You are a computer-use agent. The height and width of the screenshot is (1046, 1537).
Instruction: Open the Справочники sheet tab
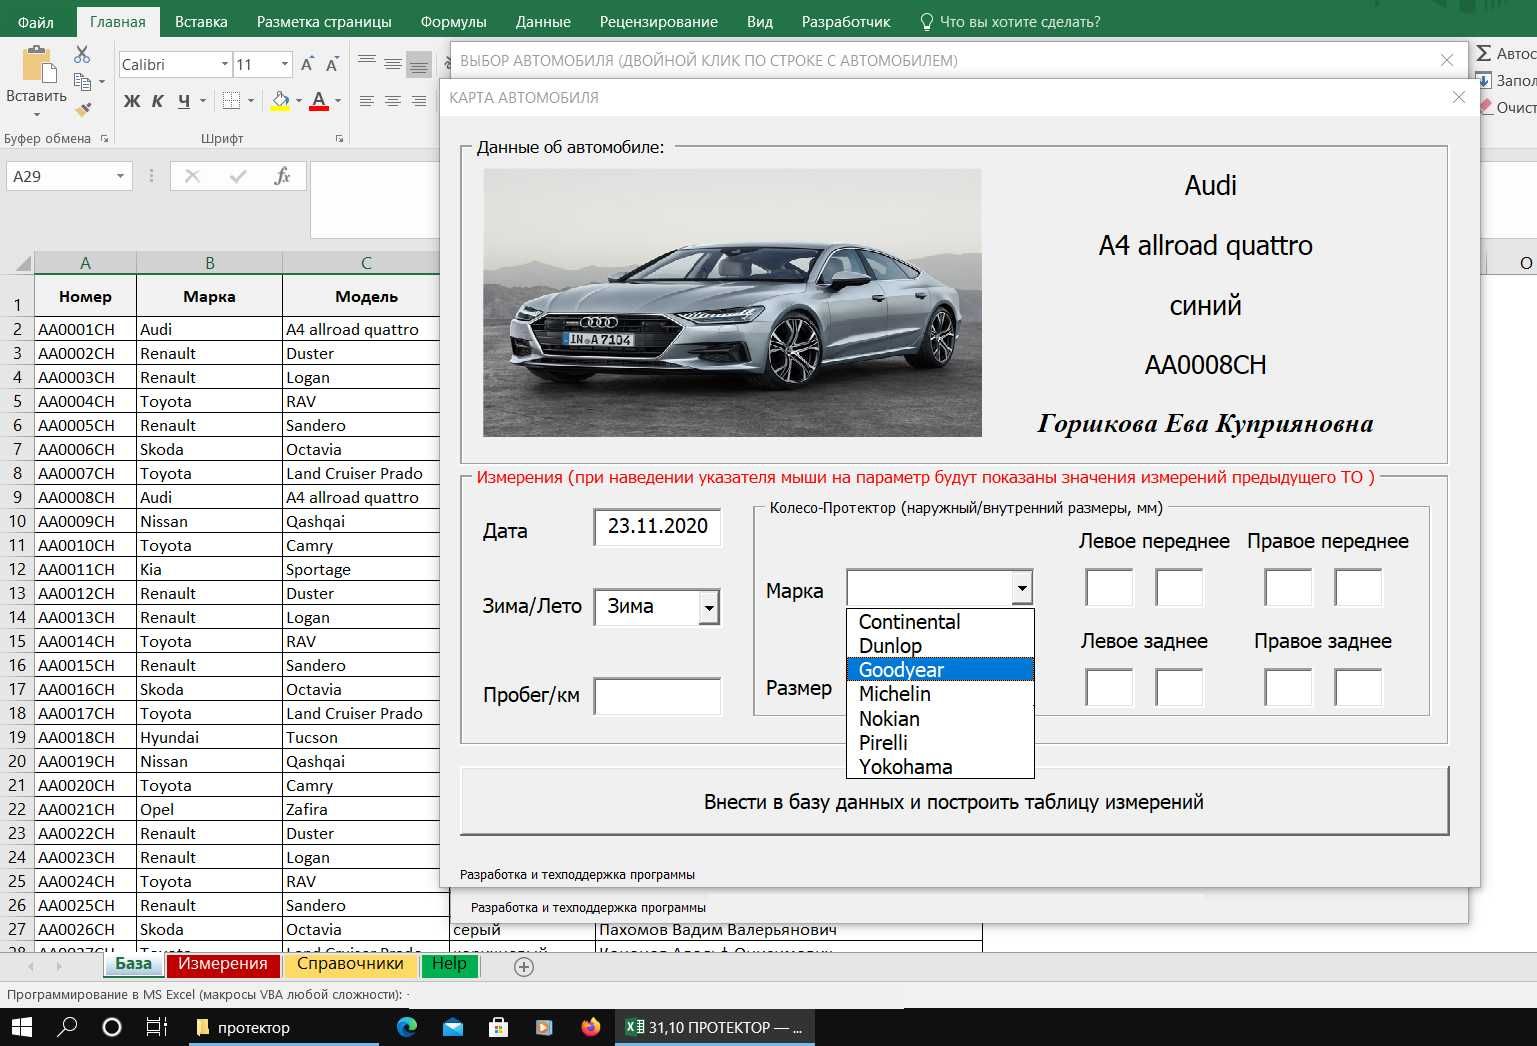(x=350, y=964)
